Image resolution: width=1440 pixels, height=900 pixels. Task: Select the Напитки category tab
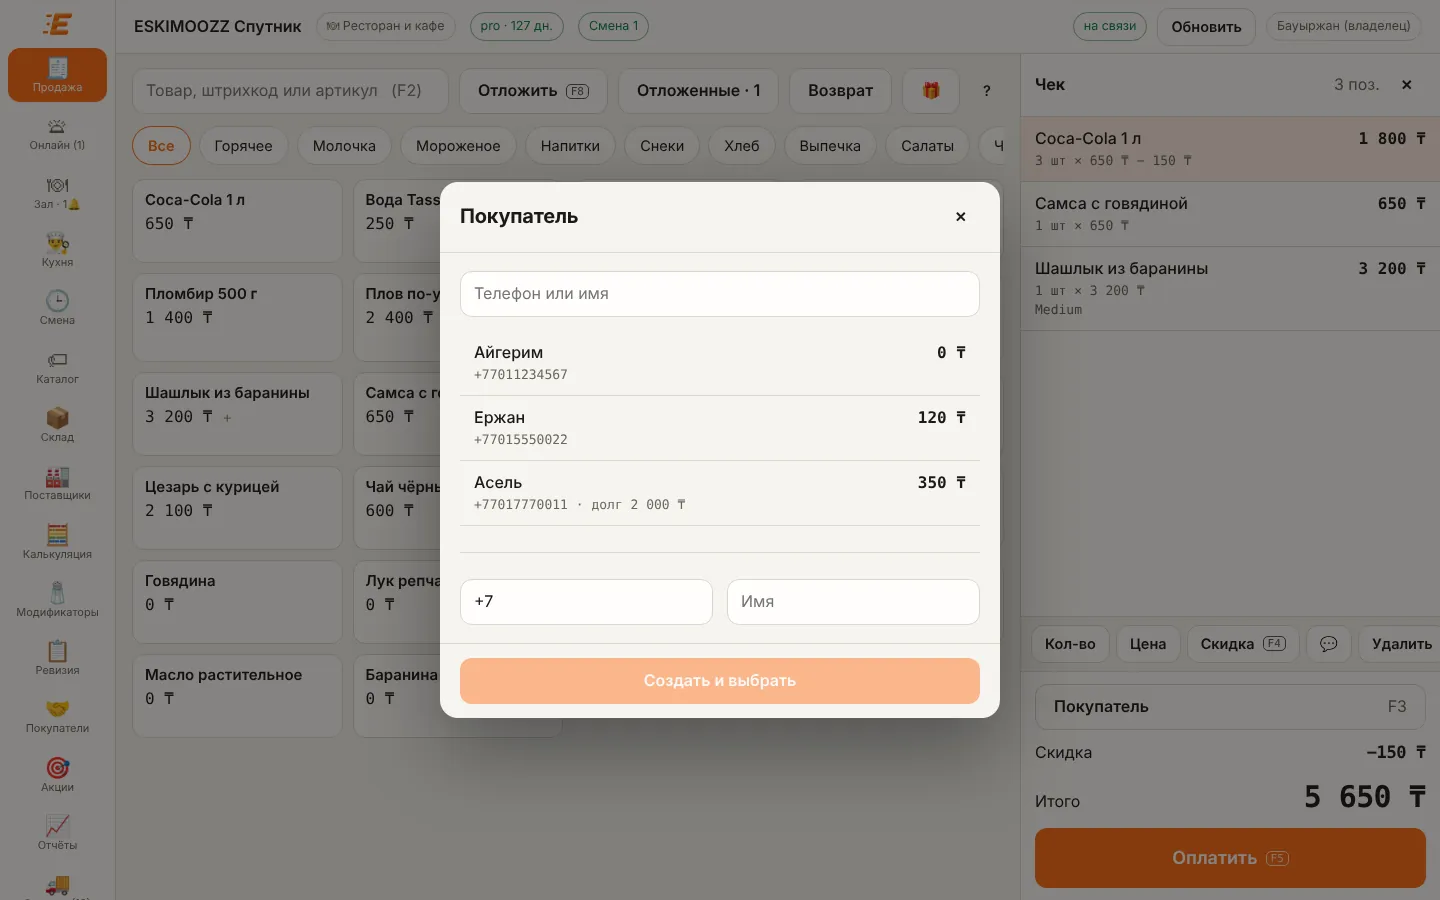point(570,146)
